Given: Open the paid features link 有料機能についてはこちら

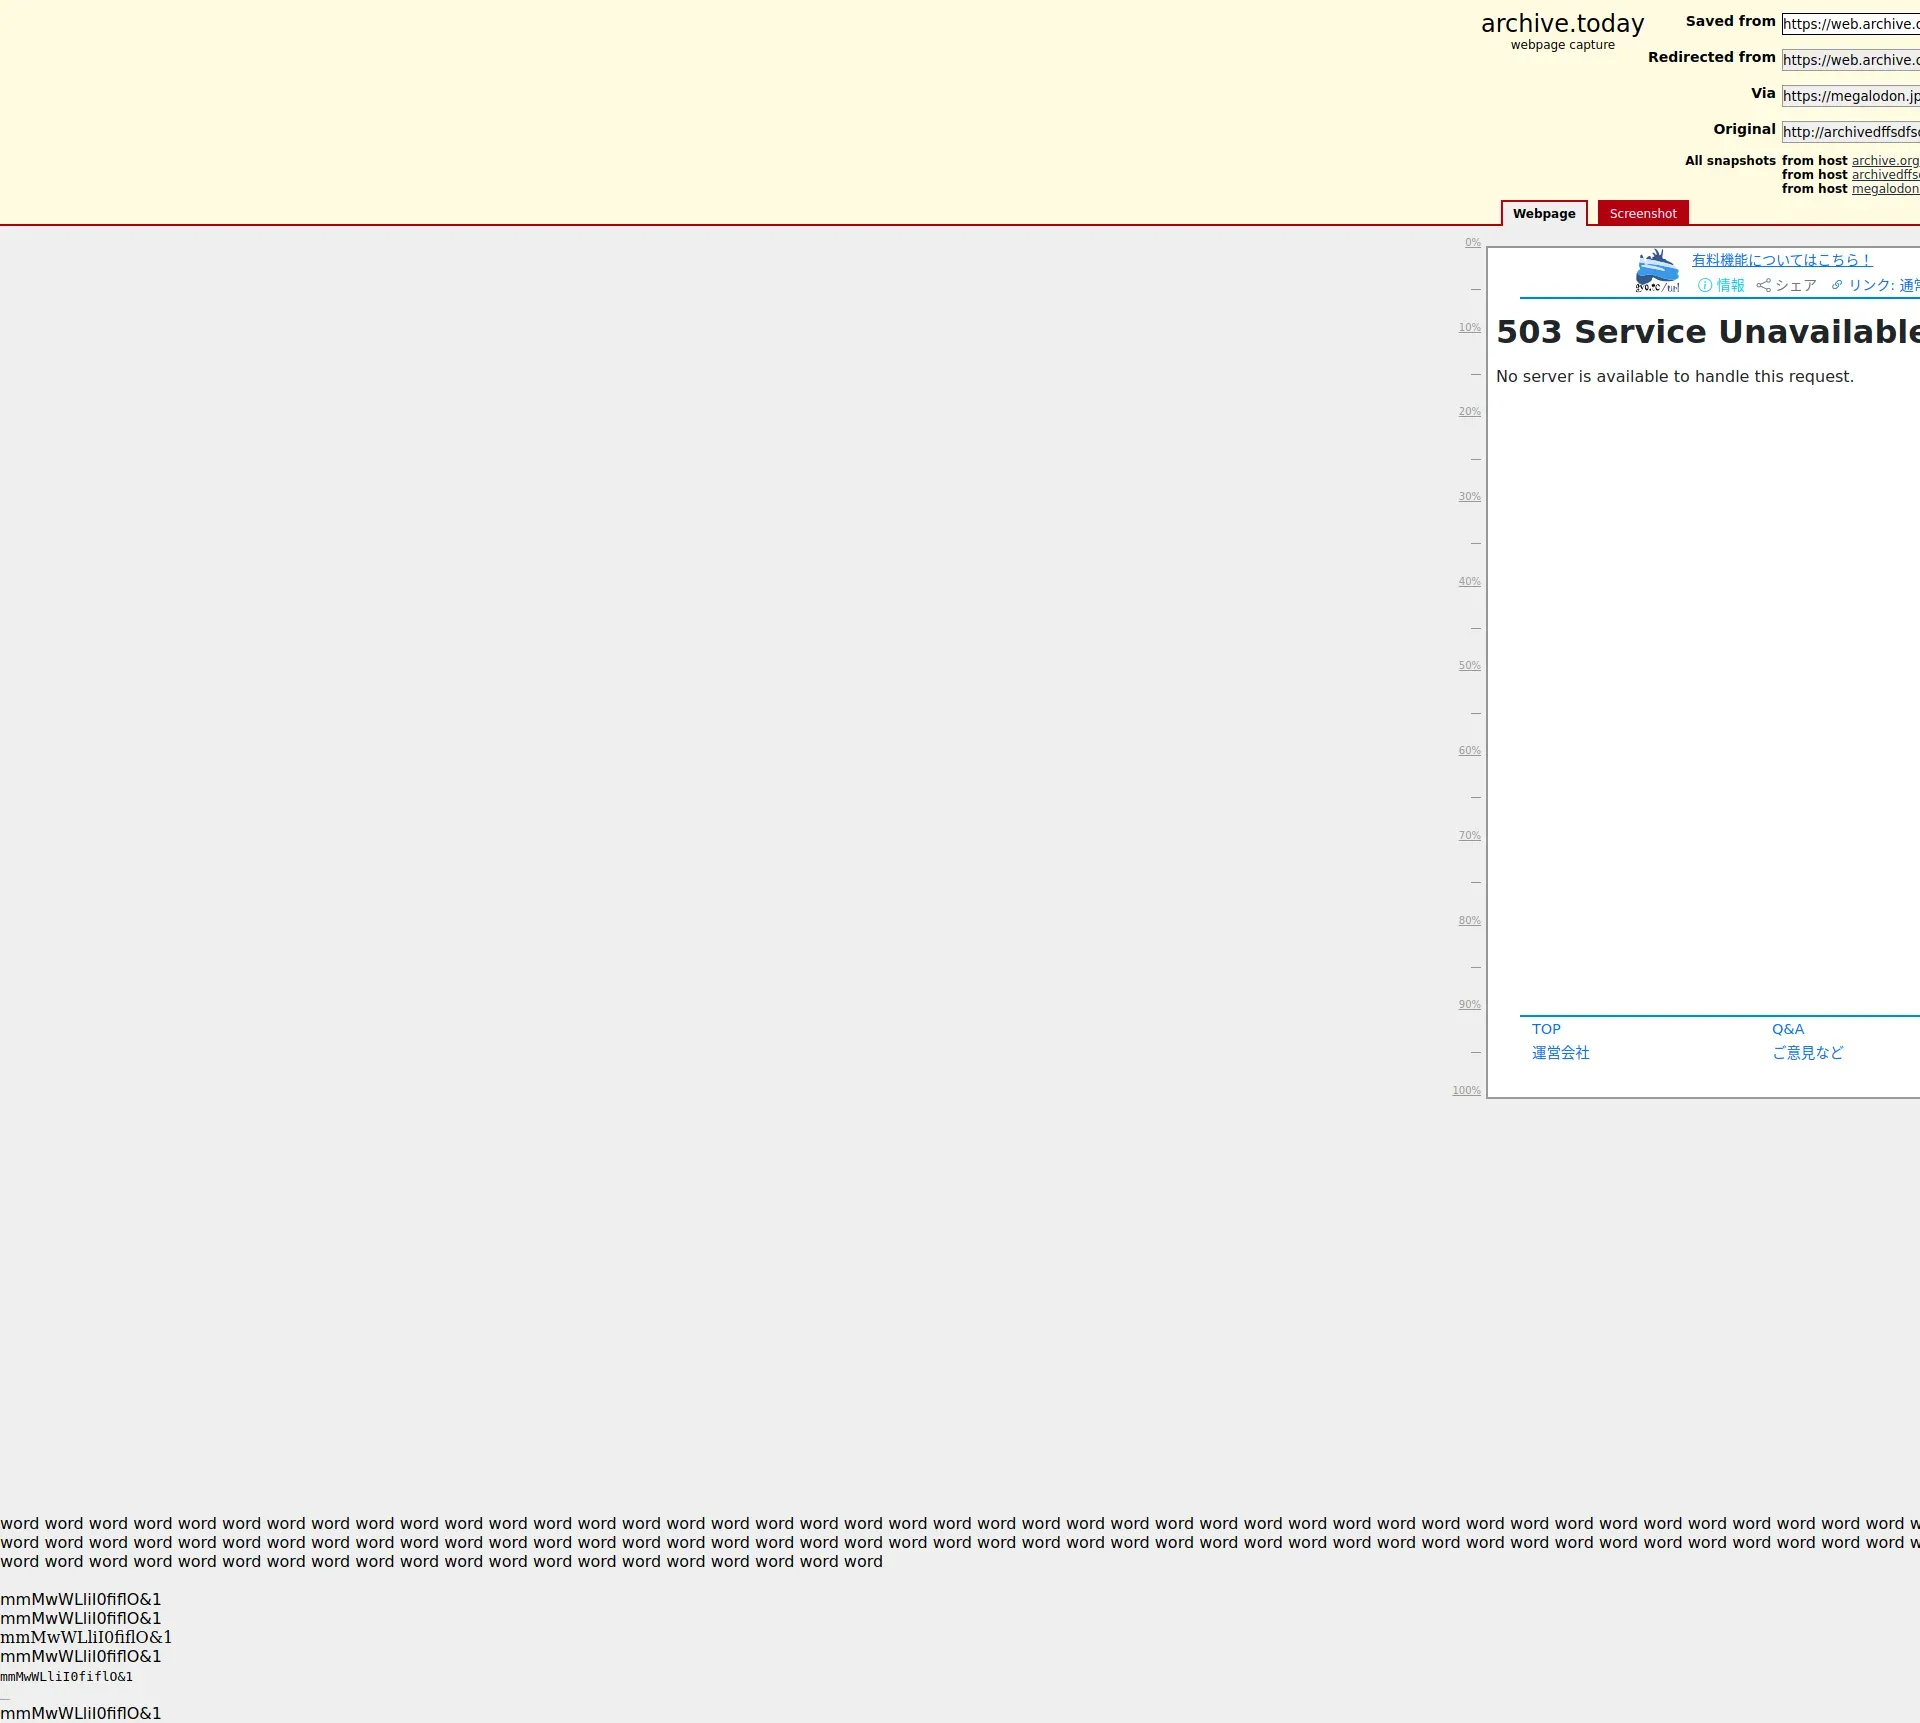Looking at the screenshot, I should 1781,260.
